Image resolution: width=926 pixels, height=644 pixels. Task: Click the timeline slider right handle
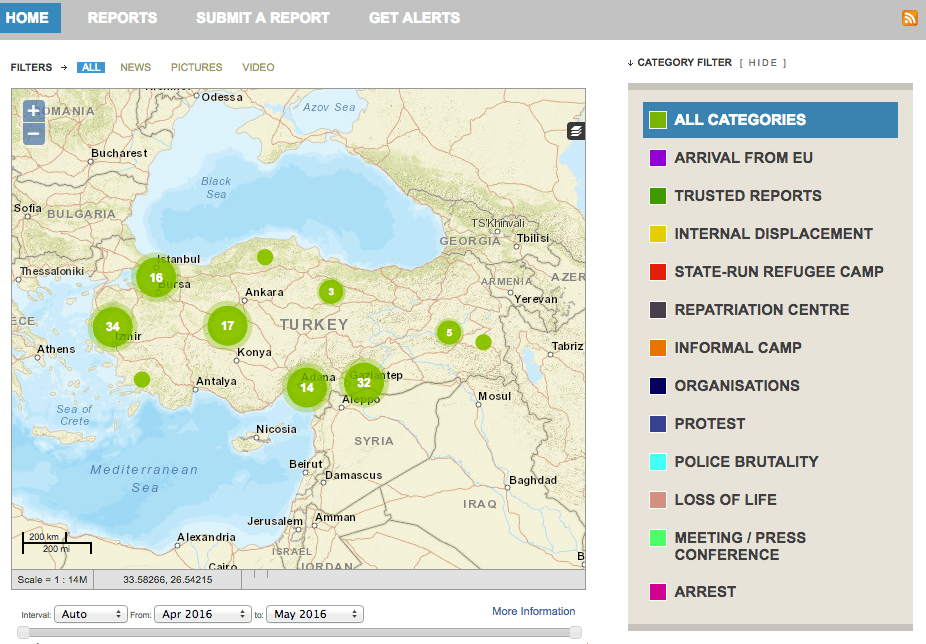pyautogui.click(x=575, y=632)
